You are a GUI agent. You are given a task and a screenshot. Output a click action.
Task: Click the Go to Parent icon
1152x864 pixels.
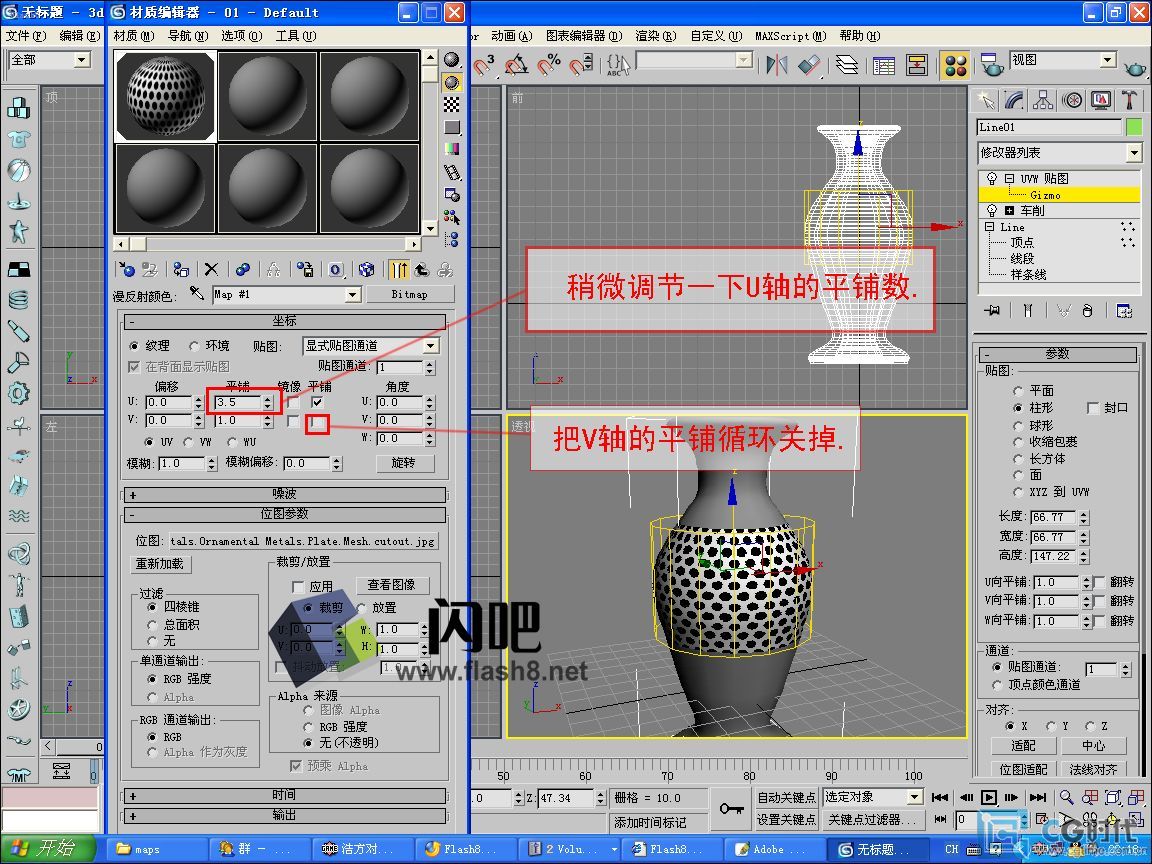pyautogui.click(x=422, y=269)
